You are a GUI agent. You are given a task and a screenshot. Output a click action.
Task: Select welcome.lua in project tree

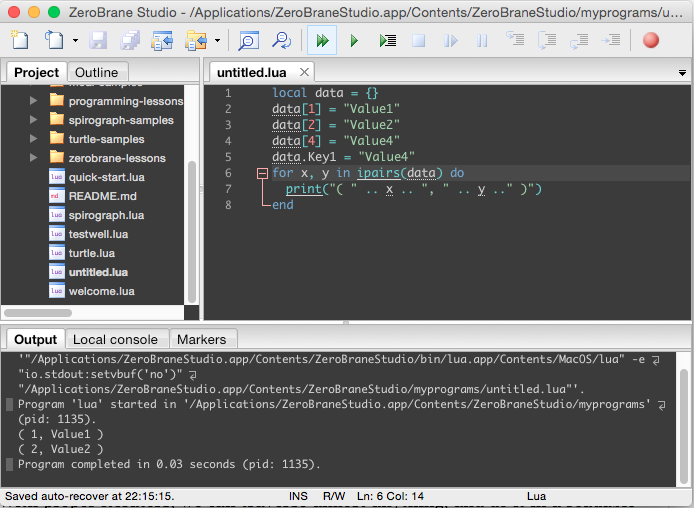point(101,291)
